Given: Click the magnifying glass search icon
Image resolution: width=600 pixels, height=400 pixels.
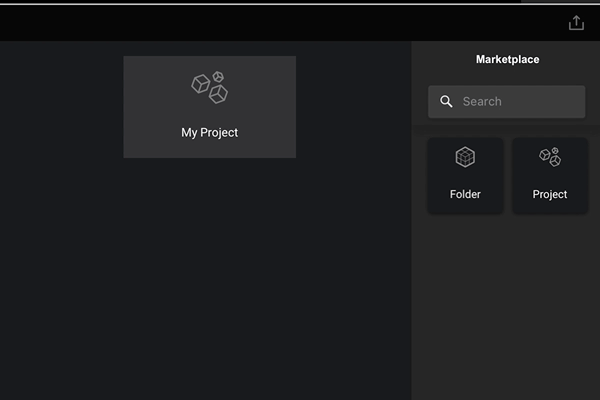Looking at the screenshot, I should [x=446, y=102].
